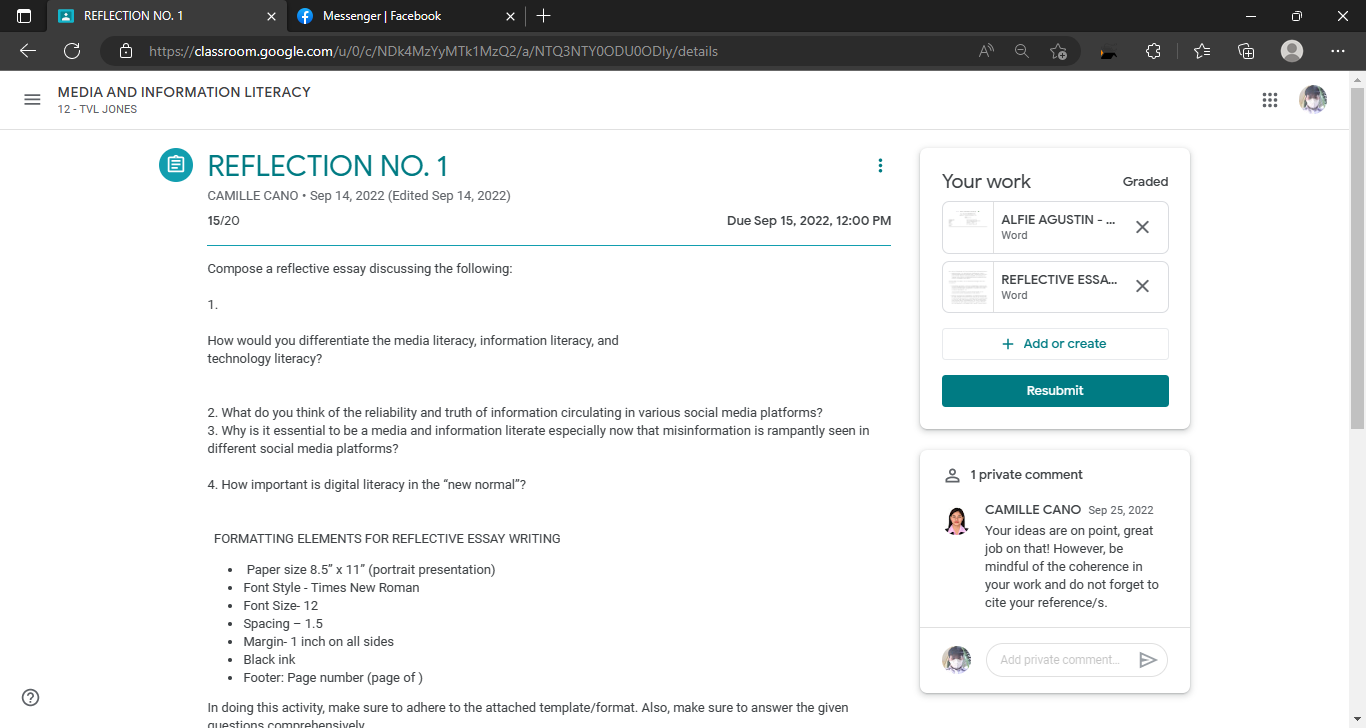Viewport: 1366px width, 728px height.
Task: Click the Font Size- 12 bullet
Action: (x=280, y=606)
